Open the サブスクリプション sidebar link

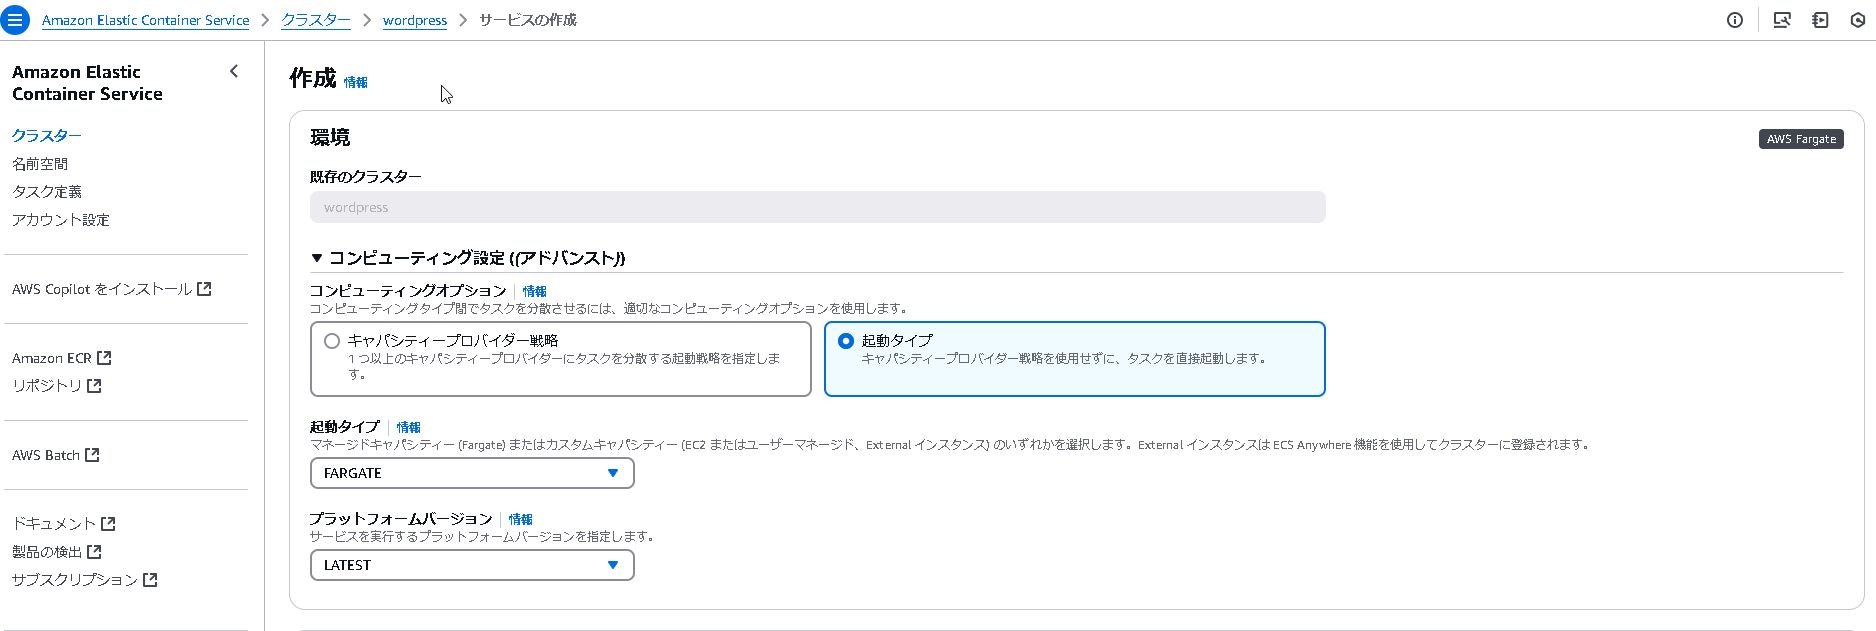(x=75, y=580)
